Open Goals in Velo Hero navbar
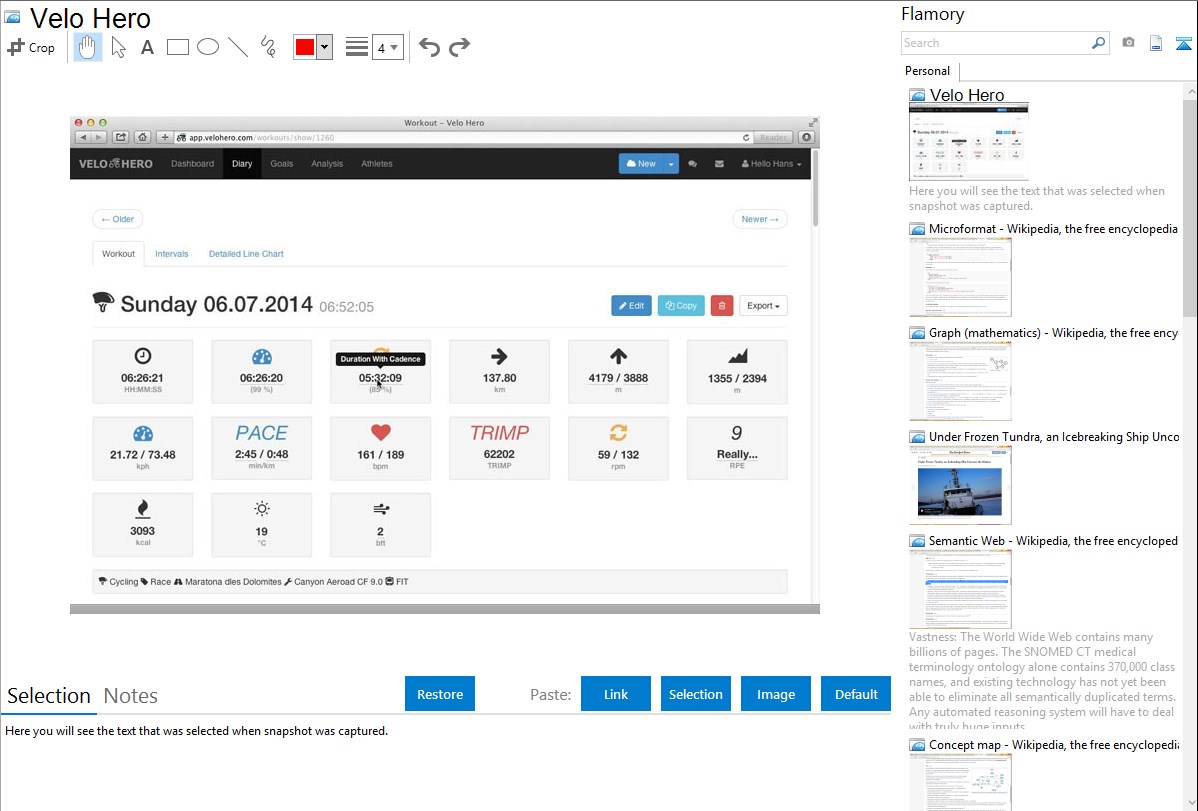This screenshot has height=811, width=1198. coord(281,164)
